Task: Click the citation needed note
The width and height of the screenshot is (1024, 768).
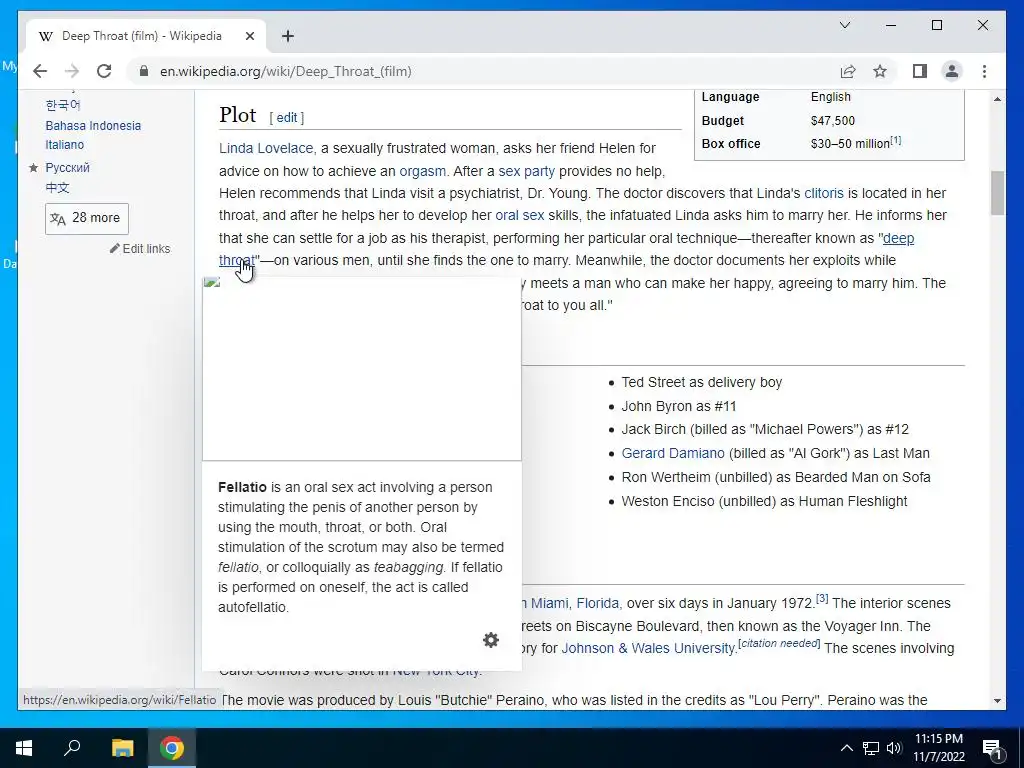Action: 779,643
